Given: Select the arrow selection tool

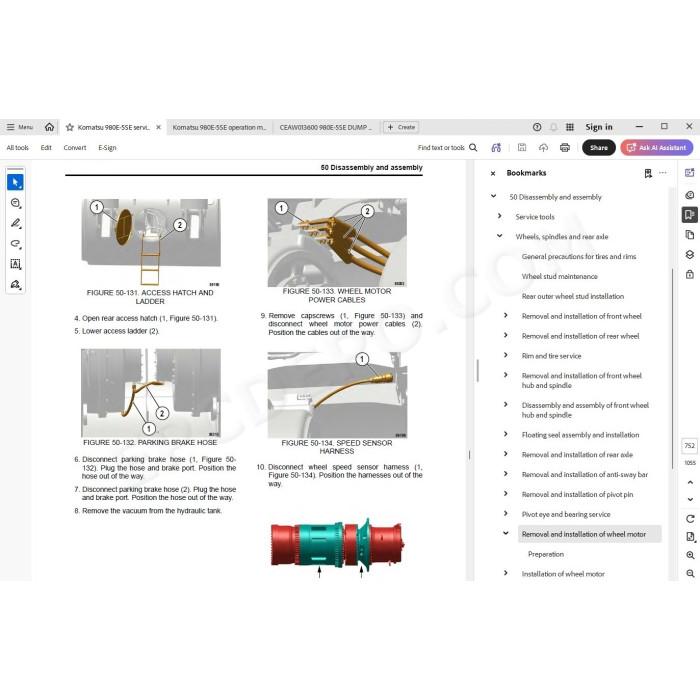Looking at the screenshot, I should click(16, 182).
